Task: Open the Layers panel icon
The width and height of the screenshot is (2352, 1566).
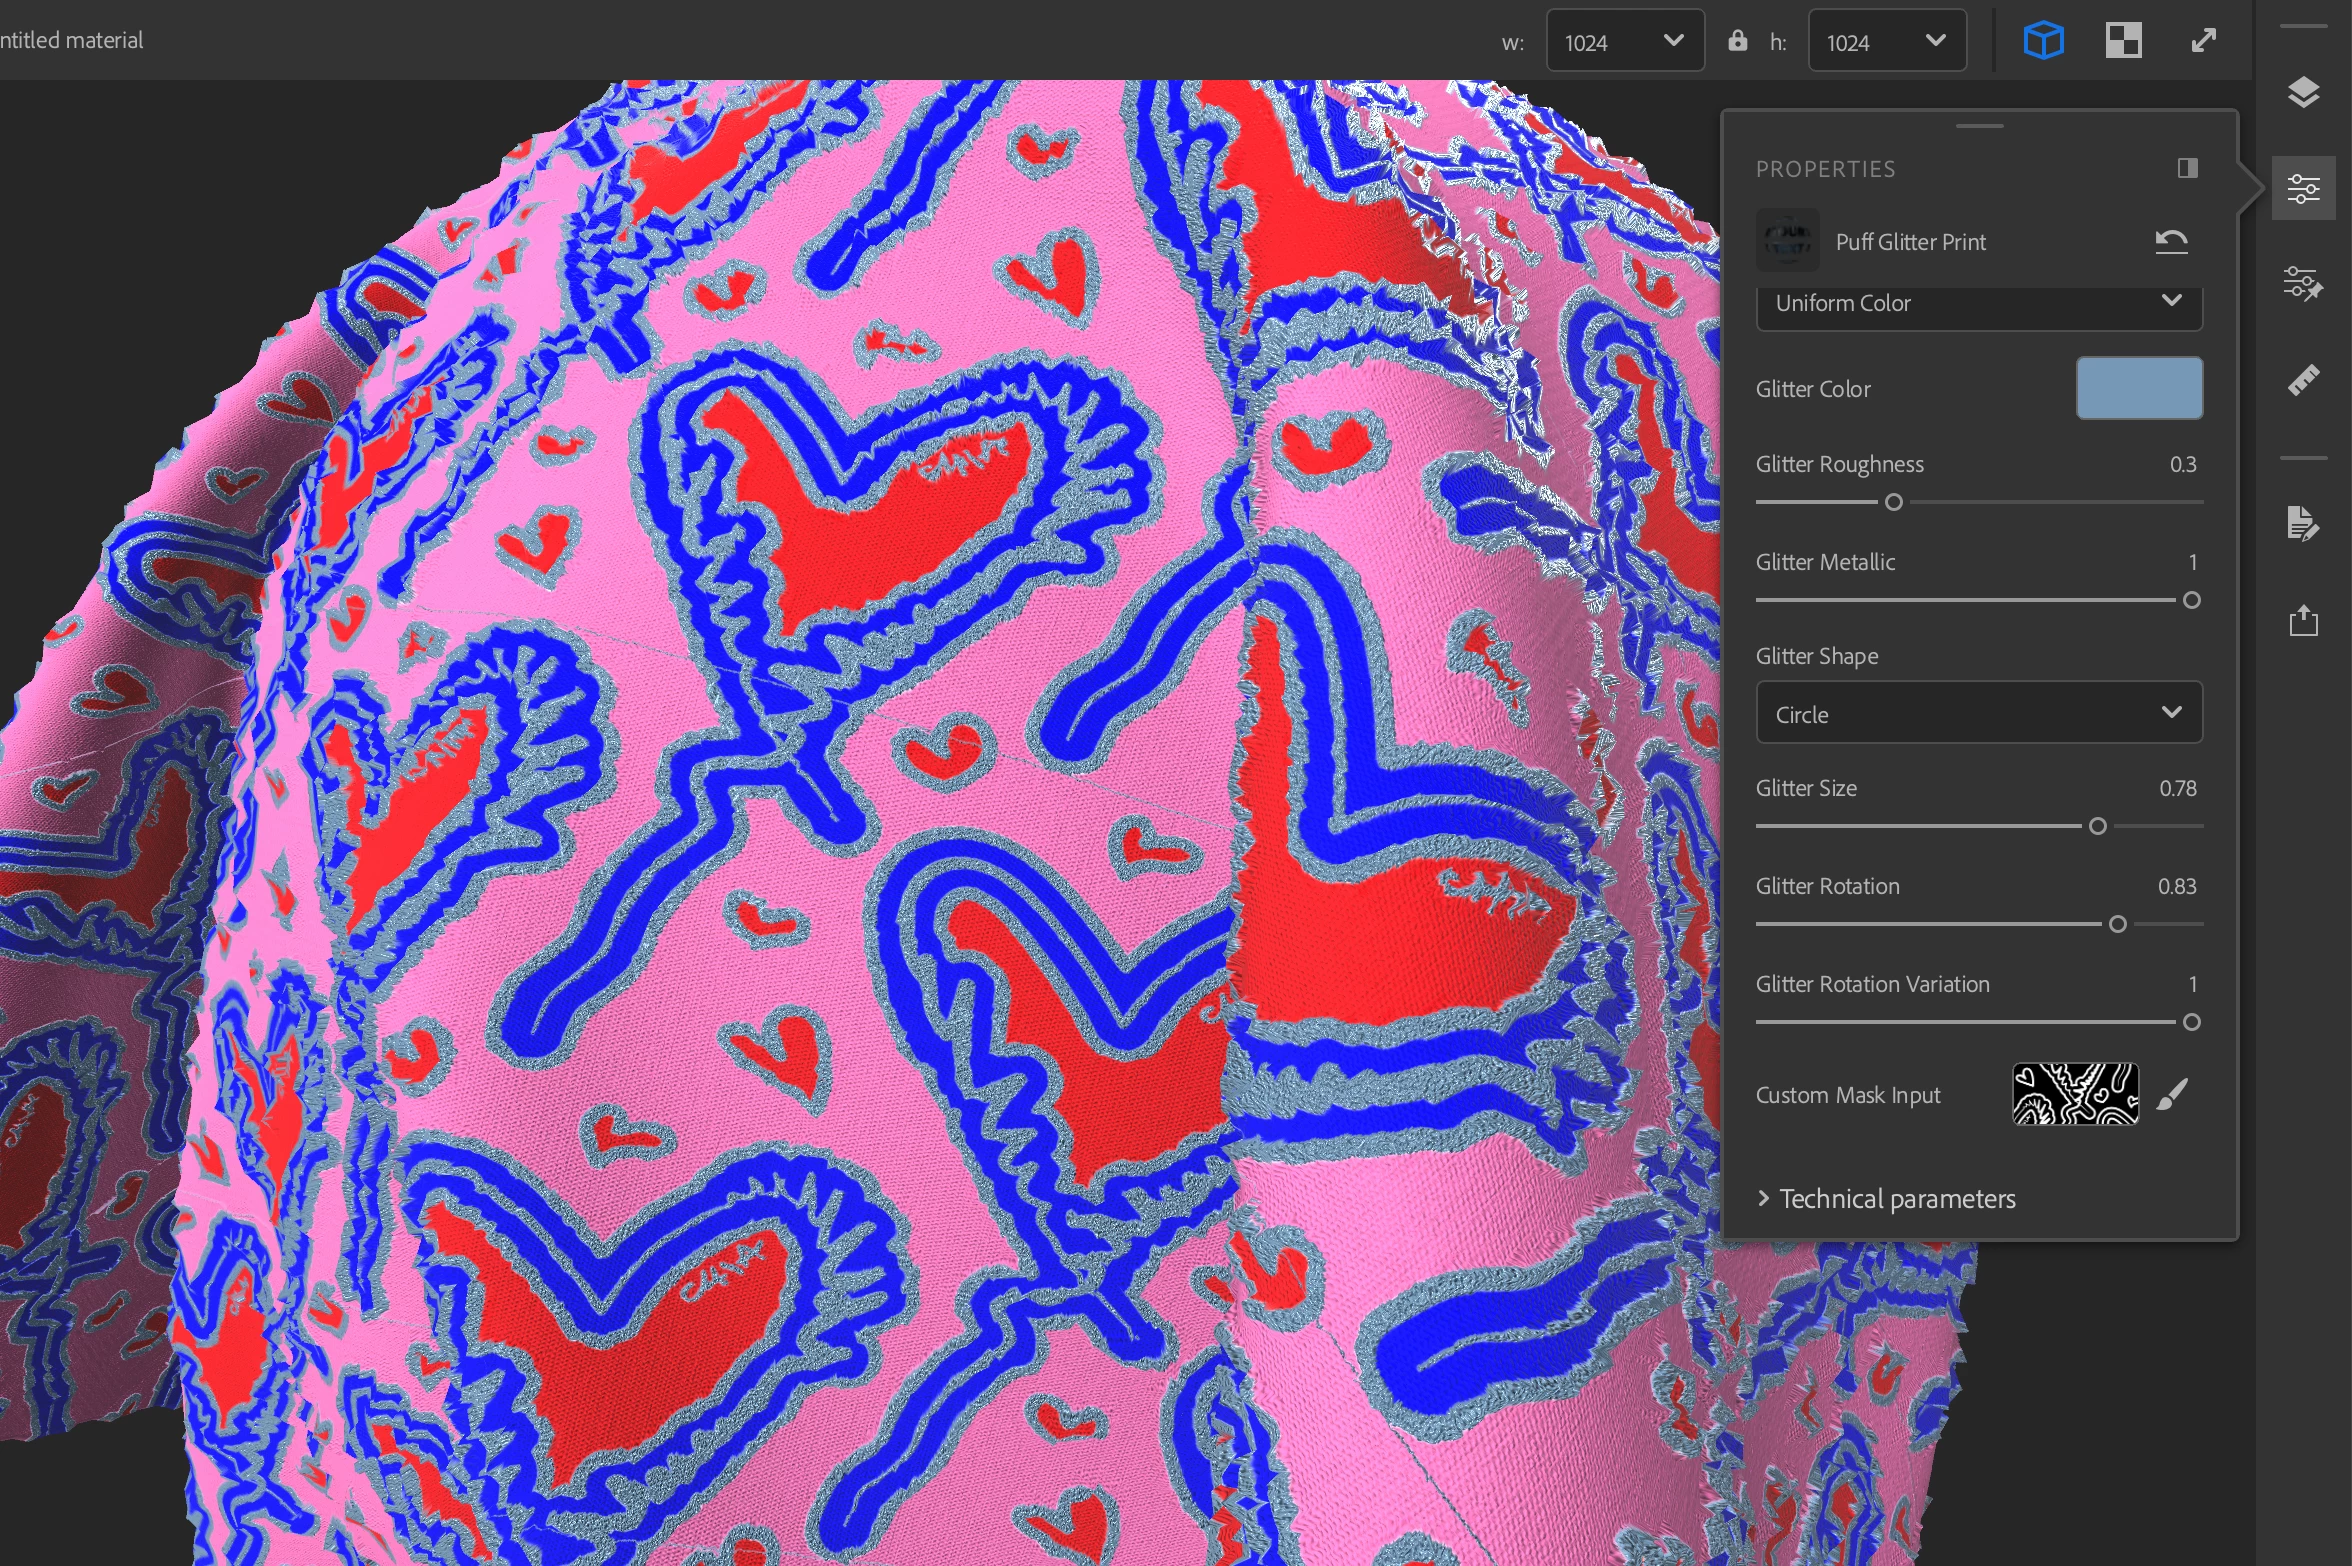Action: point(2303,92)
